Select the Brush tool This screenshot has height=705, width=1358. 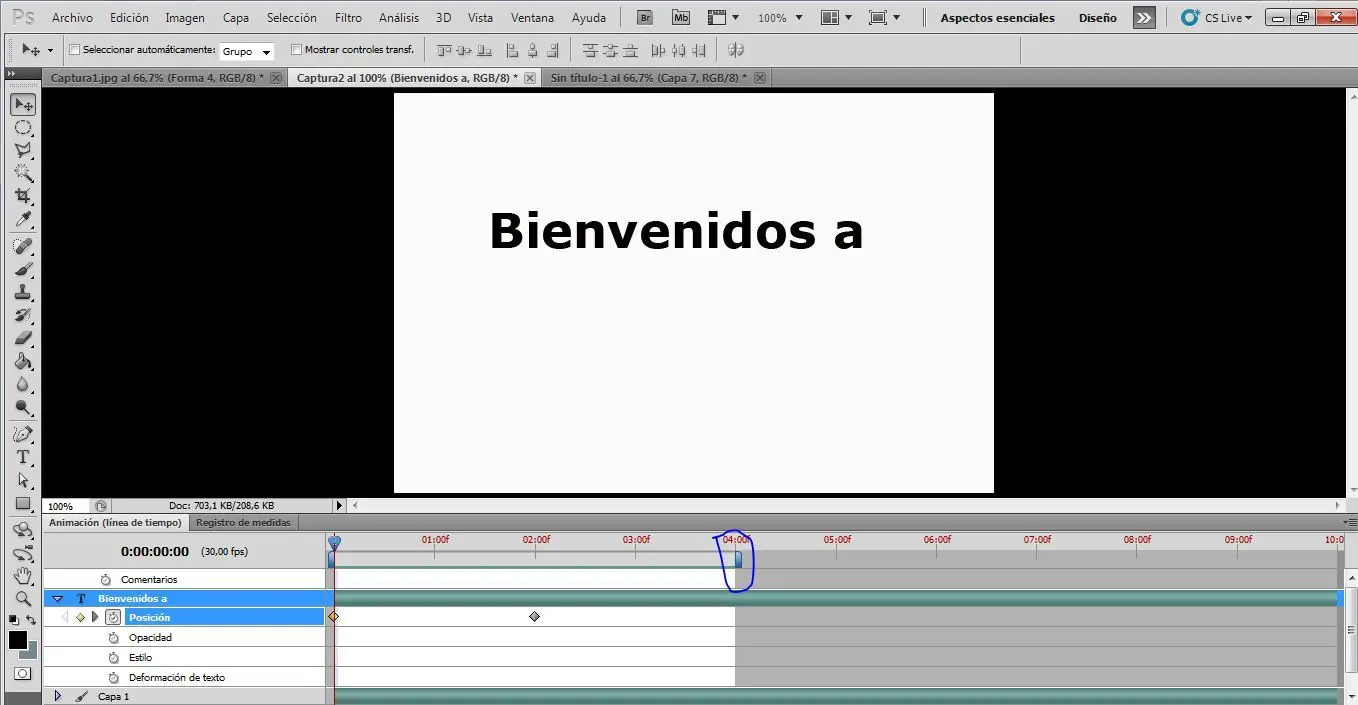coord(23,270)
